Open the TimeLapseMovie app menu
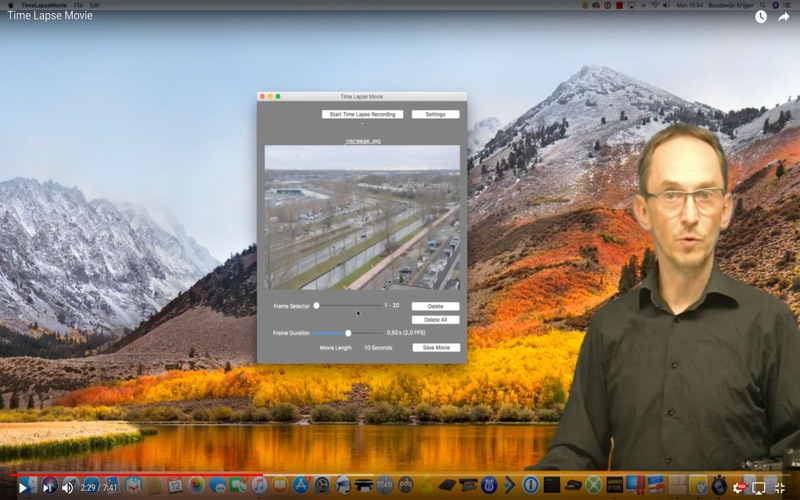Image resolution: width=800 pixels, height=500 pixels. tap(44, 5)
